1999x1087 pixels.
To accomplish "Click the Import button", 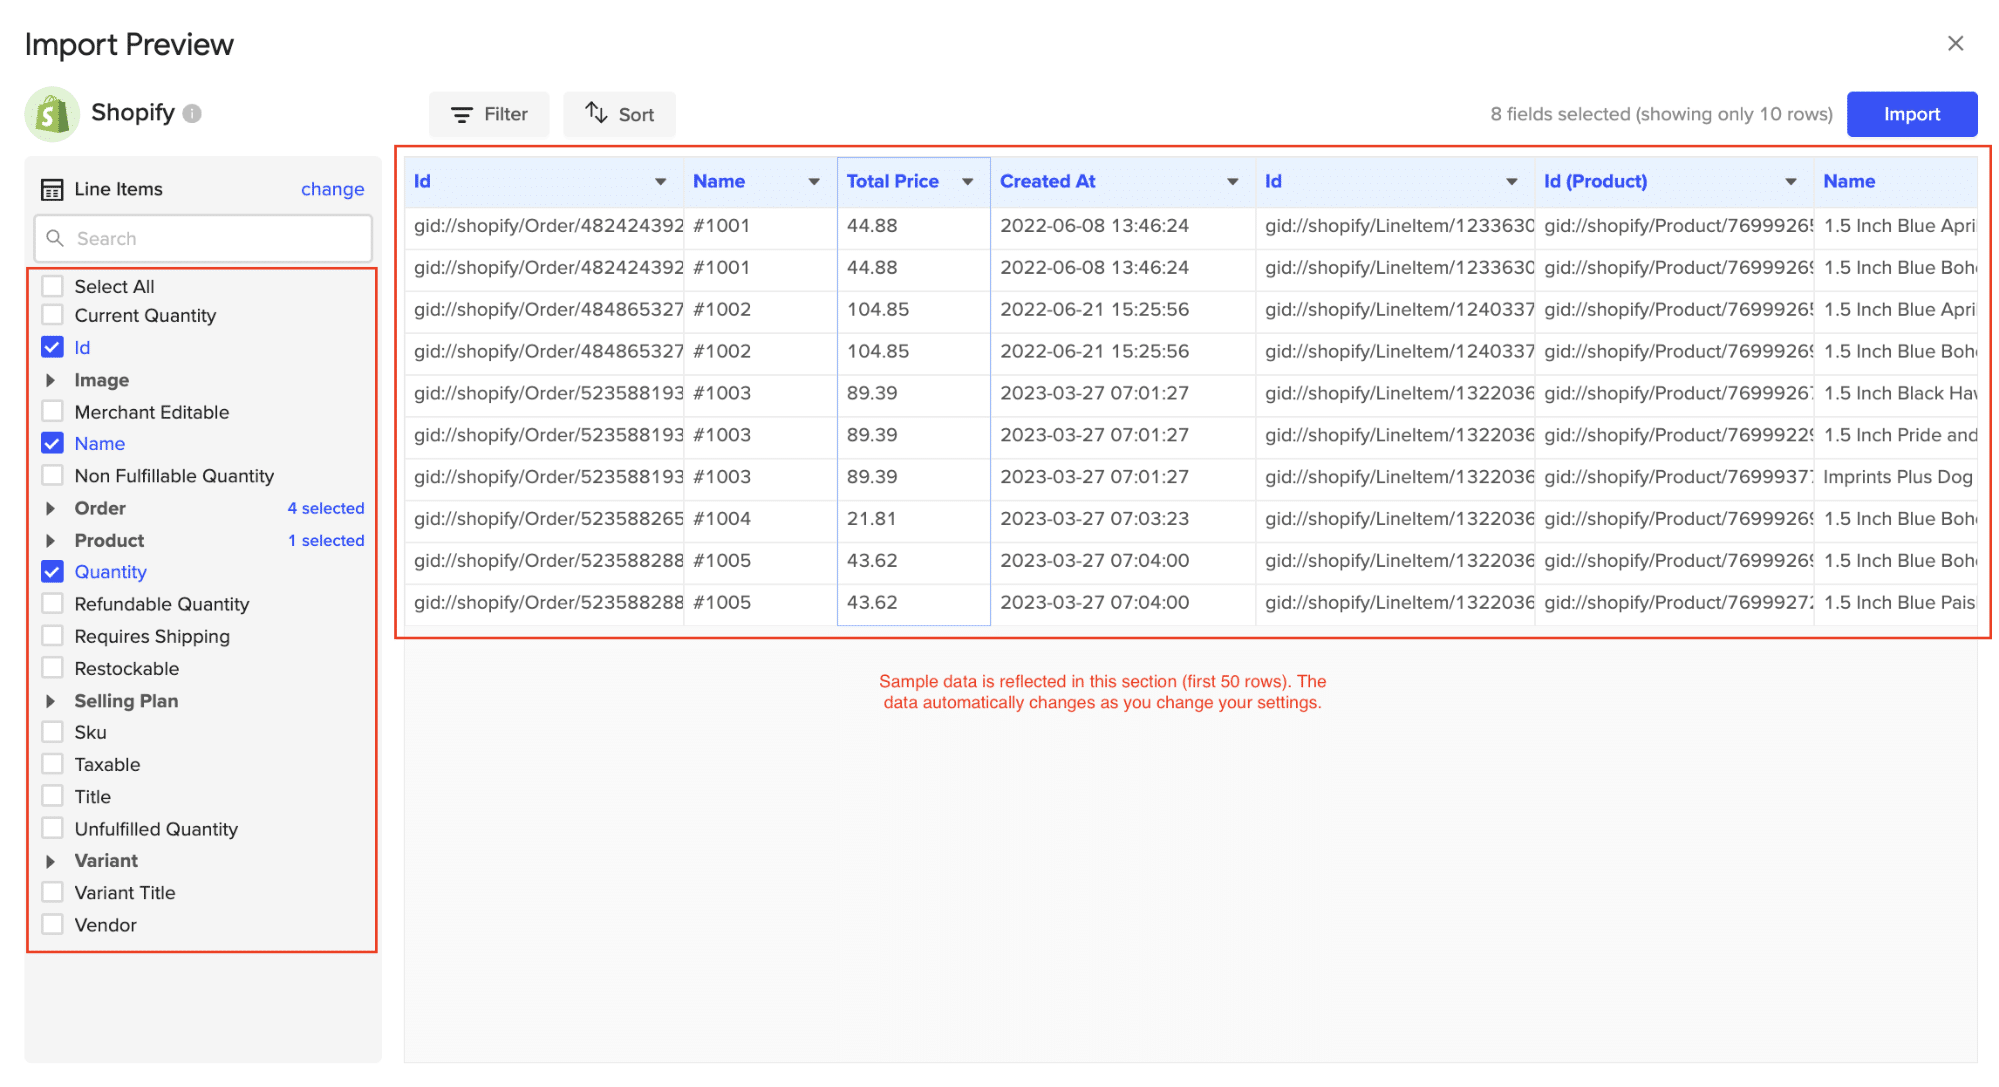I will 1912,112.
